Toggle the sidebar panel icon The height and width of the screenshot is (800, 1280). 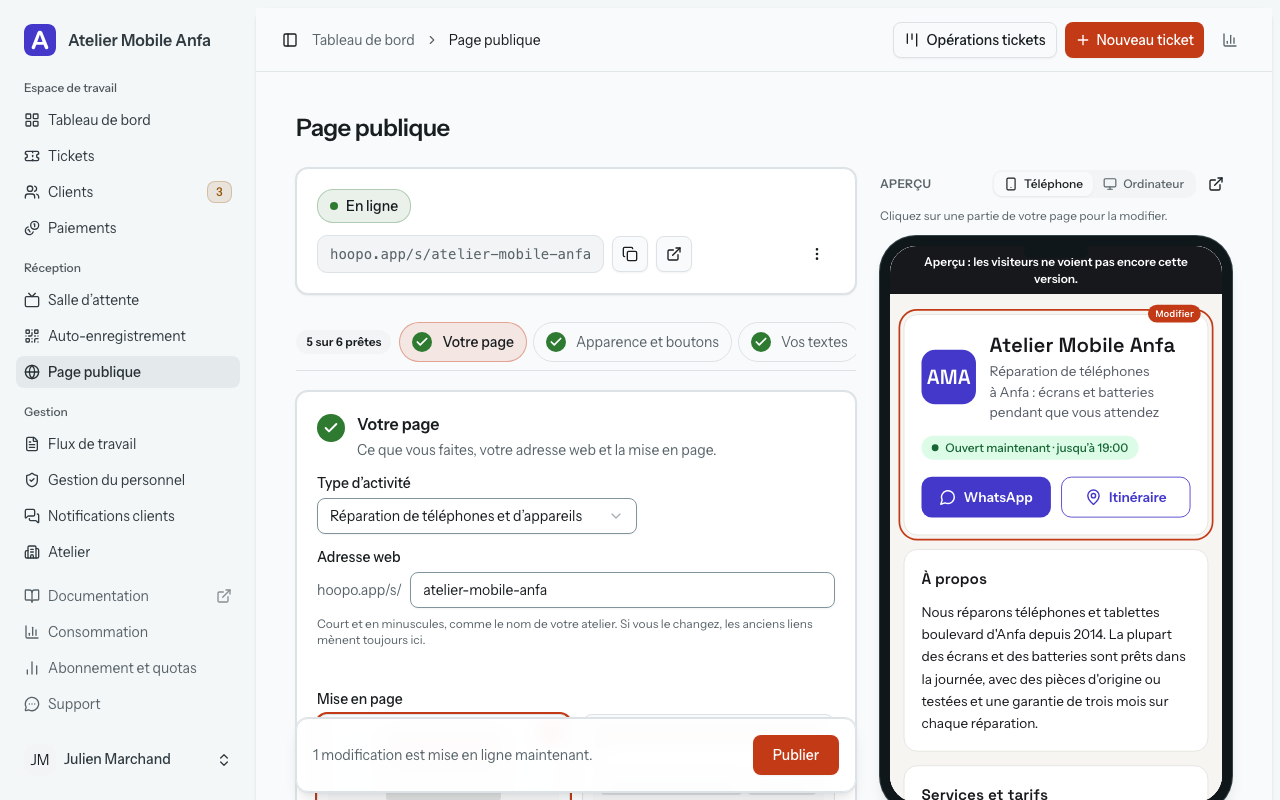coord(290,40)
